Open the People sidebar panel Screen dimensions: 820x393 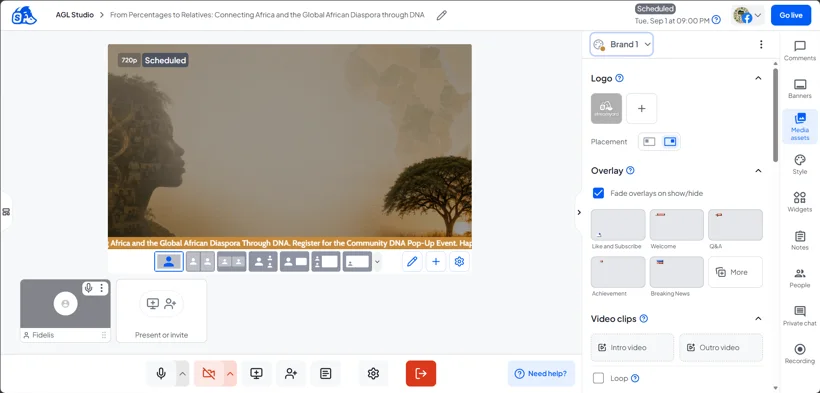point(800,278)
